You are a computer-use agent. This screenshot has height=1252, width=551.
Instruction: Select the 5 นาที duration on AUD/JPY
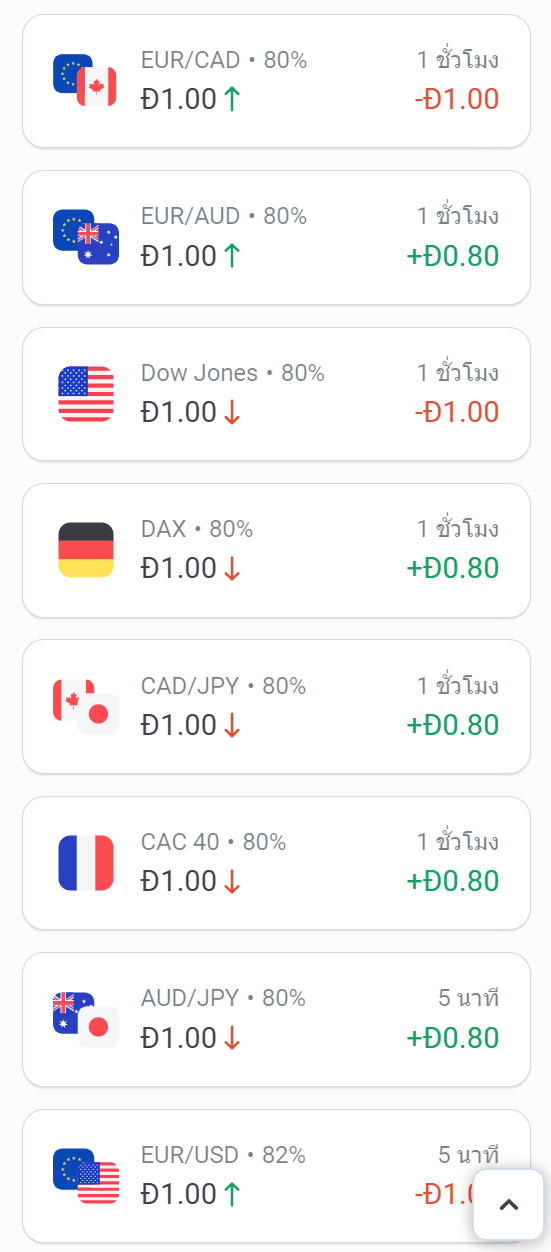pos(468,998)
